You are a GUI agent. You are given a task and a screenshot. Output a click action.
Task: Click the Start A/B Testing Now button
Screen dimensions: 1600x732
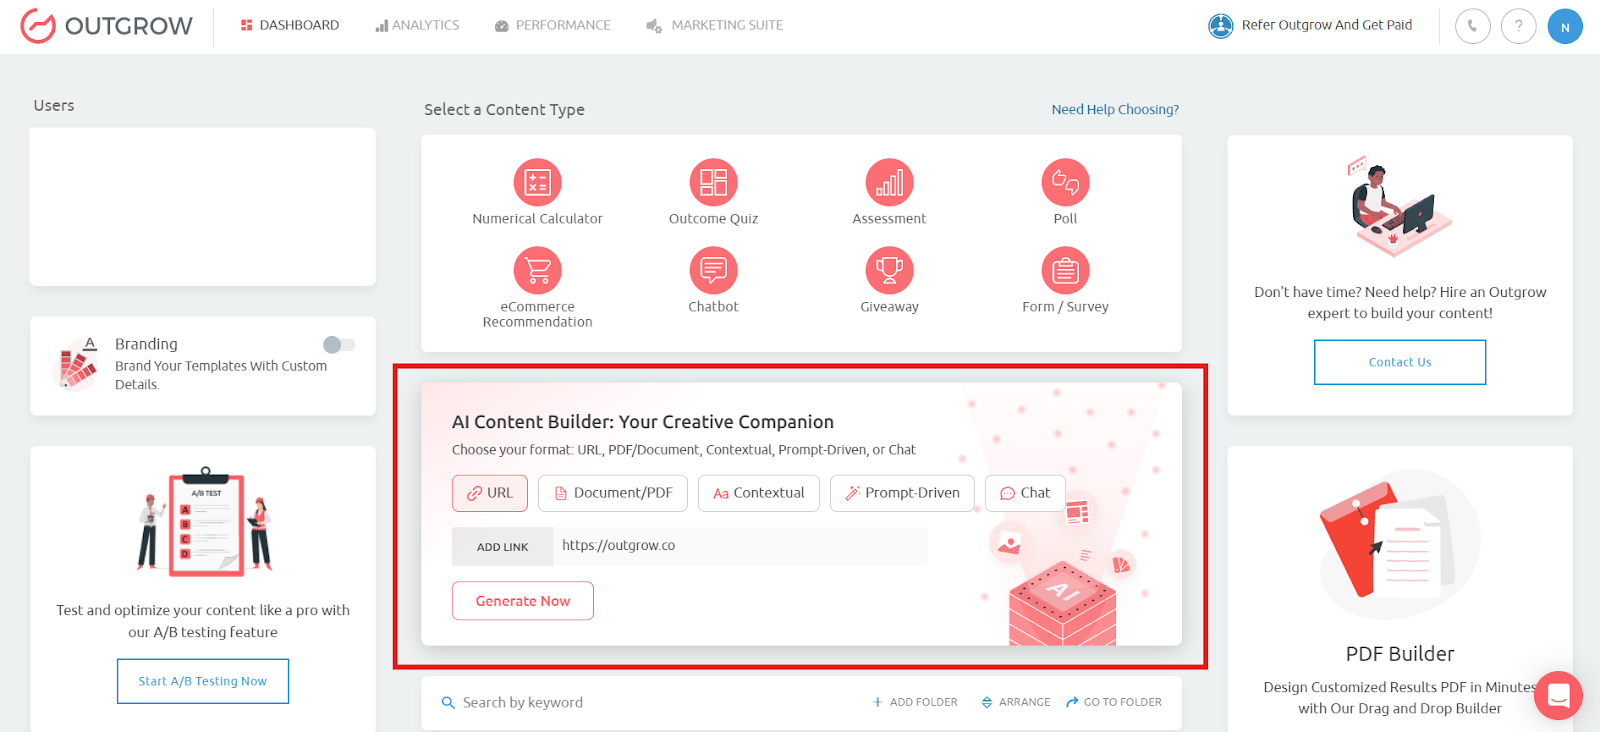pos(203,681)
